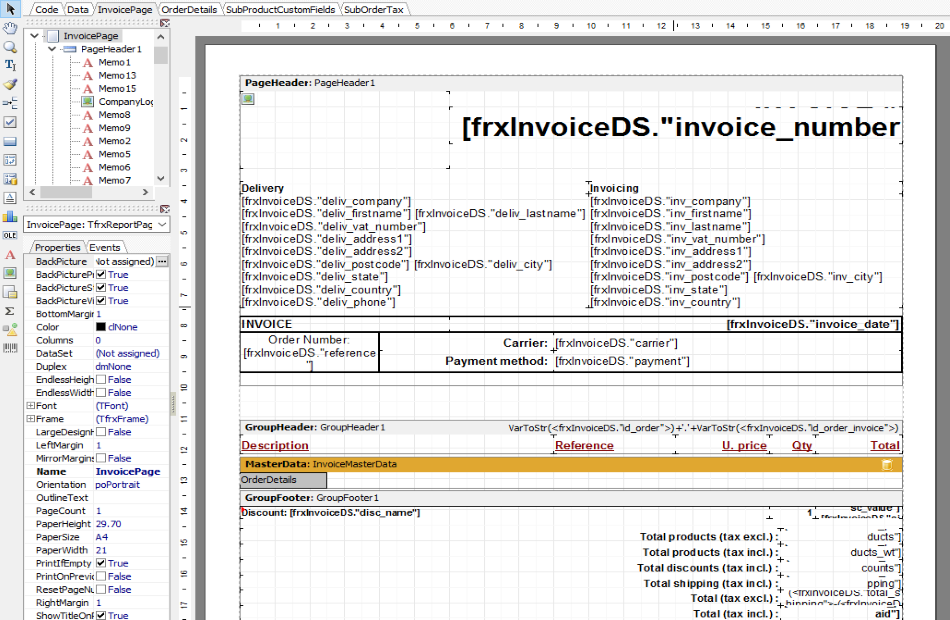The height and width of the screenshot is (620, 950).
Task: Pick the Copy Format brush tool
Action: click(10, 84)
